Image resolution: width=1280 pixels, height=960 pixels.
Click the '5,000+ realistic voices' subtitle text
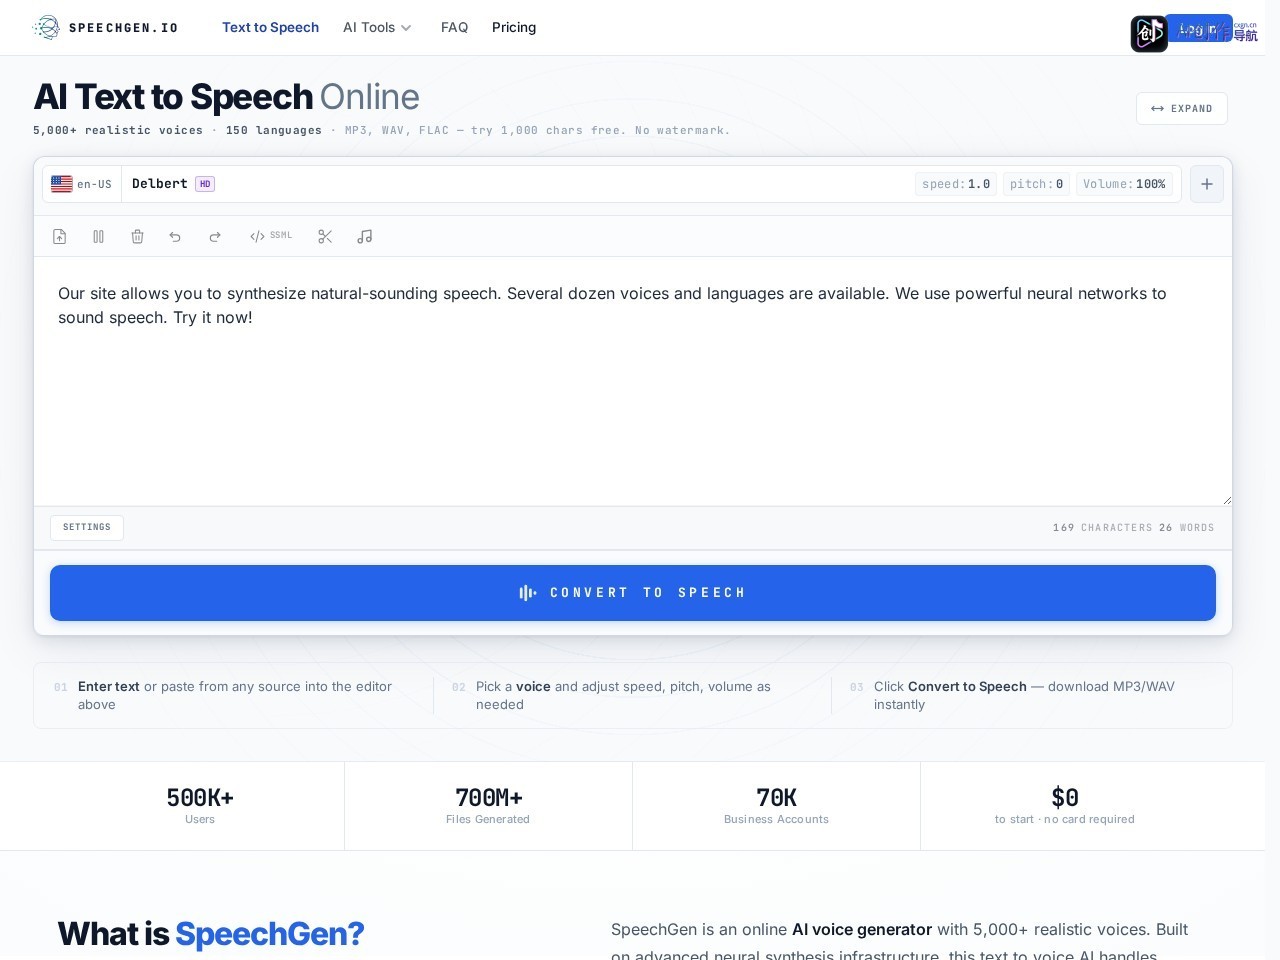(x=118, y=131)
